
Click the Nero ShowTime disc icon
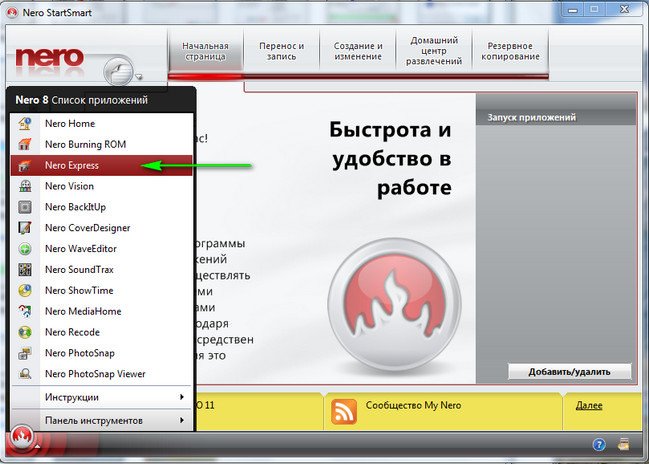[25, 290]
